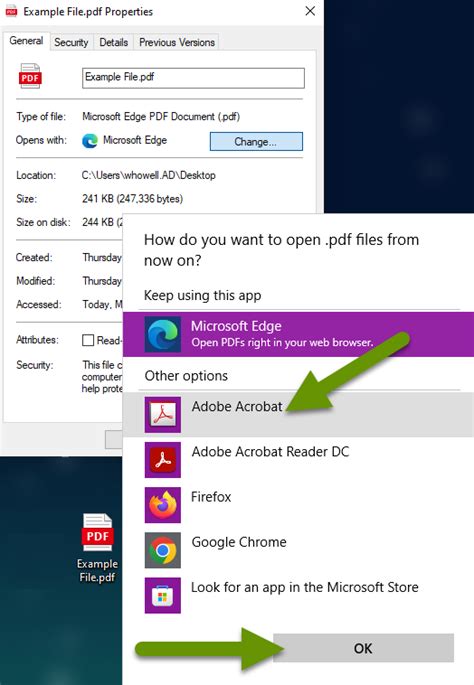This screenshot has width=474, height=685.
Task: Click the Google Chrome icon in app list
Action: coord(163,550)
